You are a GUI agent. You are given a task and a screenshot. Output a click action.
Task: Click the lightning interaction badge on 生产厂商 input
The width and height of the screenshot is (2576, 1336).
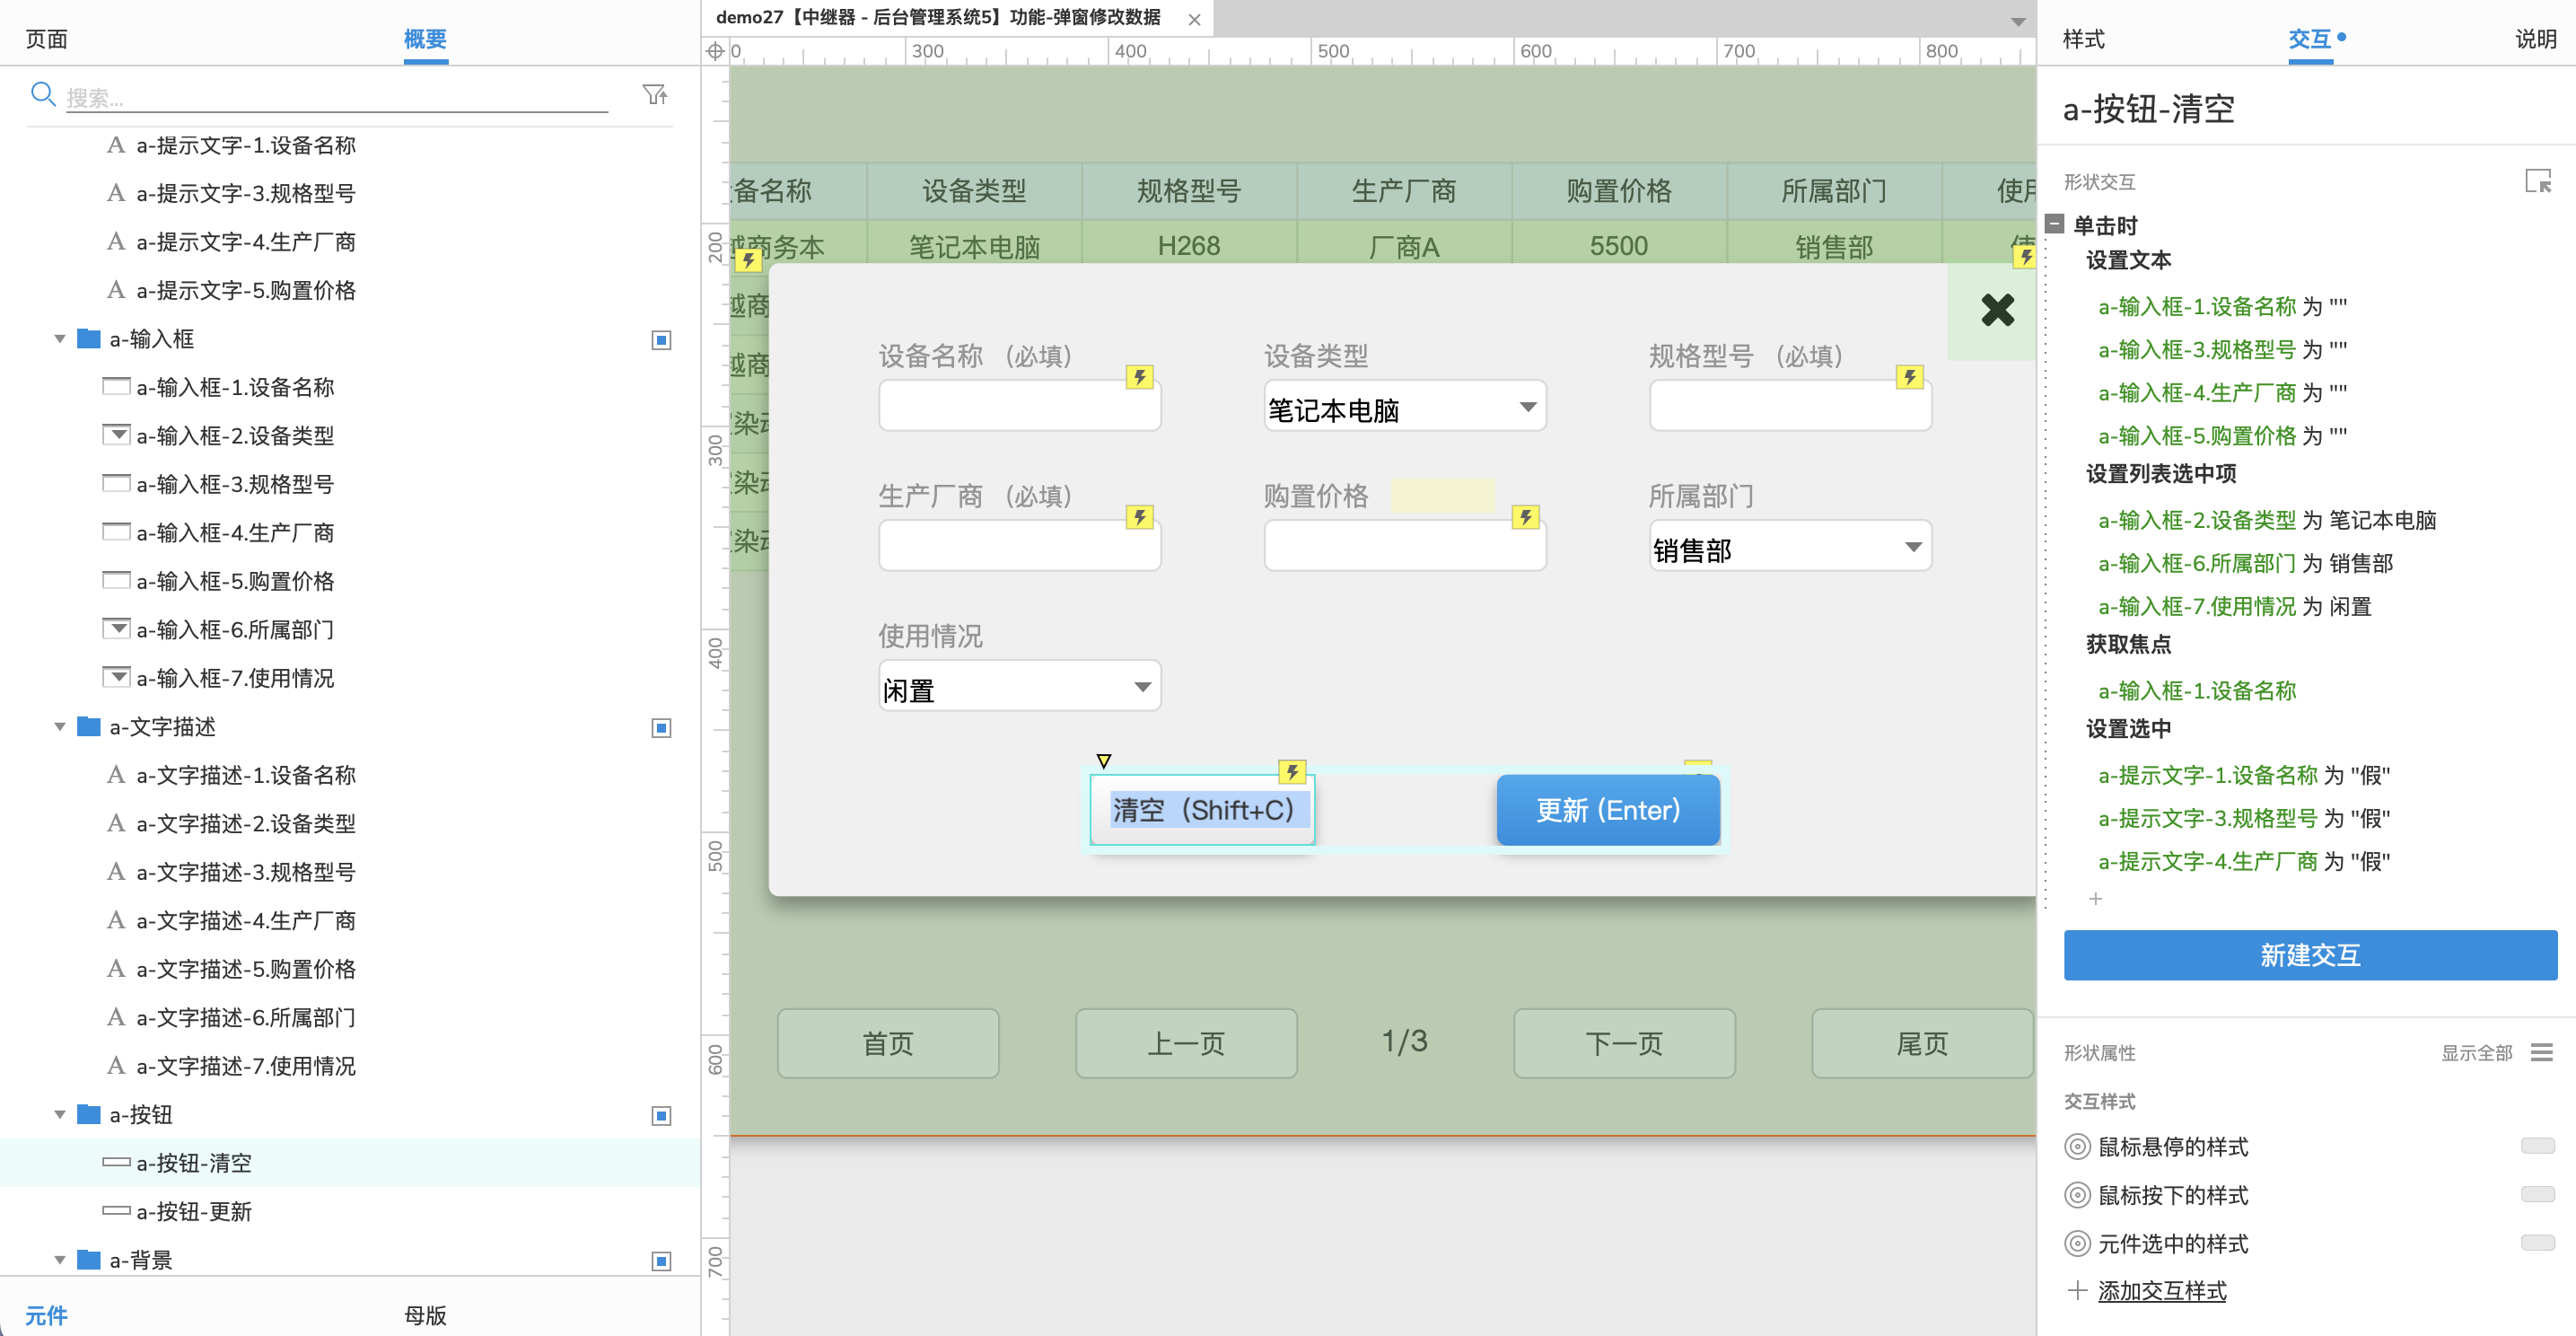click(x=1140, y=516)
